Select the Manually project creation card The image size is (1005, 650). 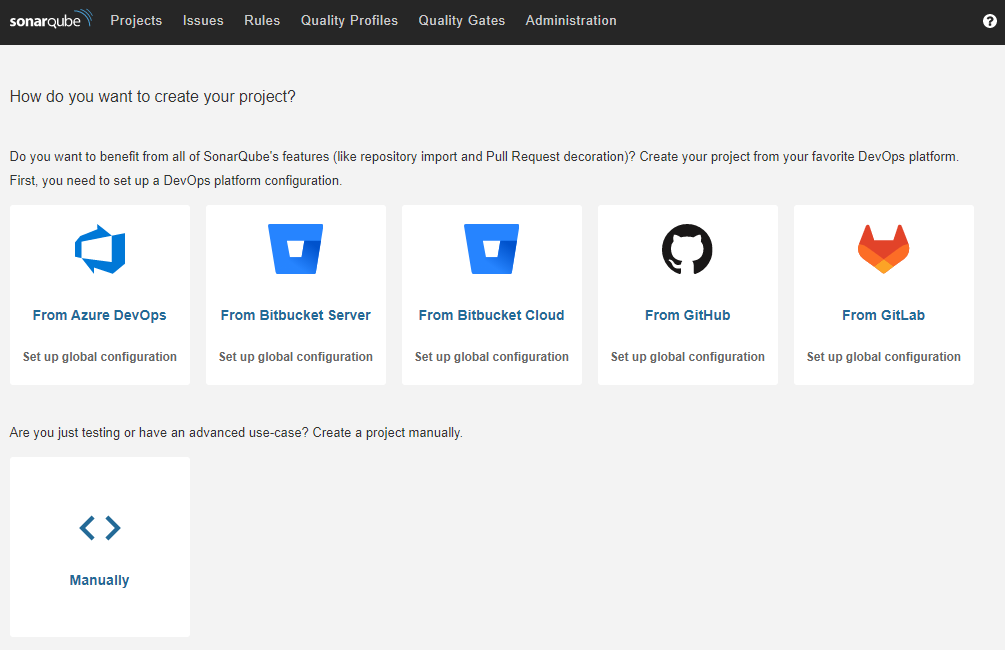(x=99, y=546)
